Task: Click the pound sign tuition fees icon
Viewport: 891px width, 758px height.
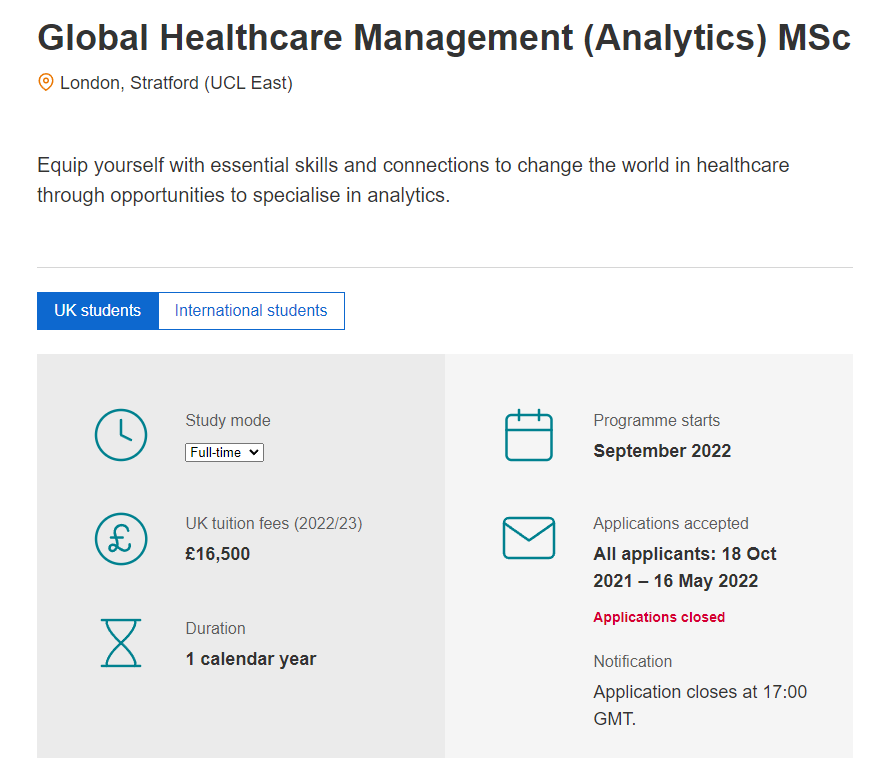Action: (120, 539)
